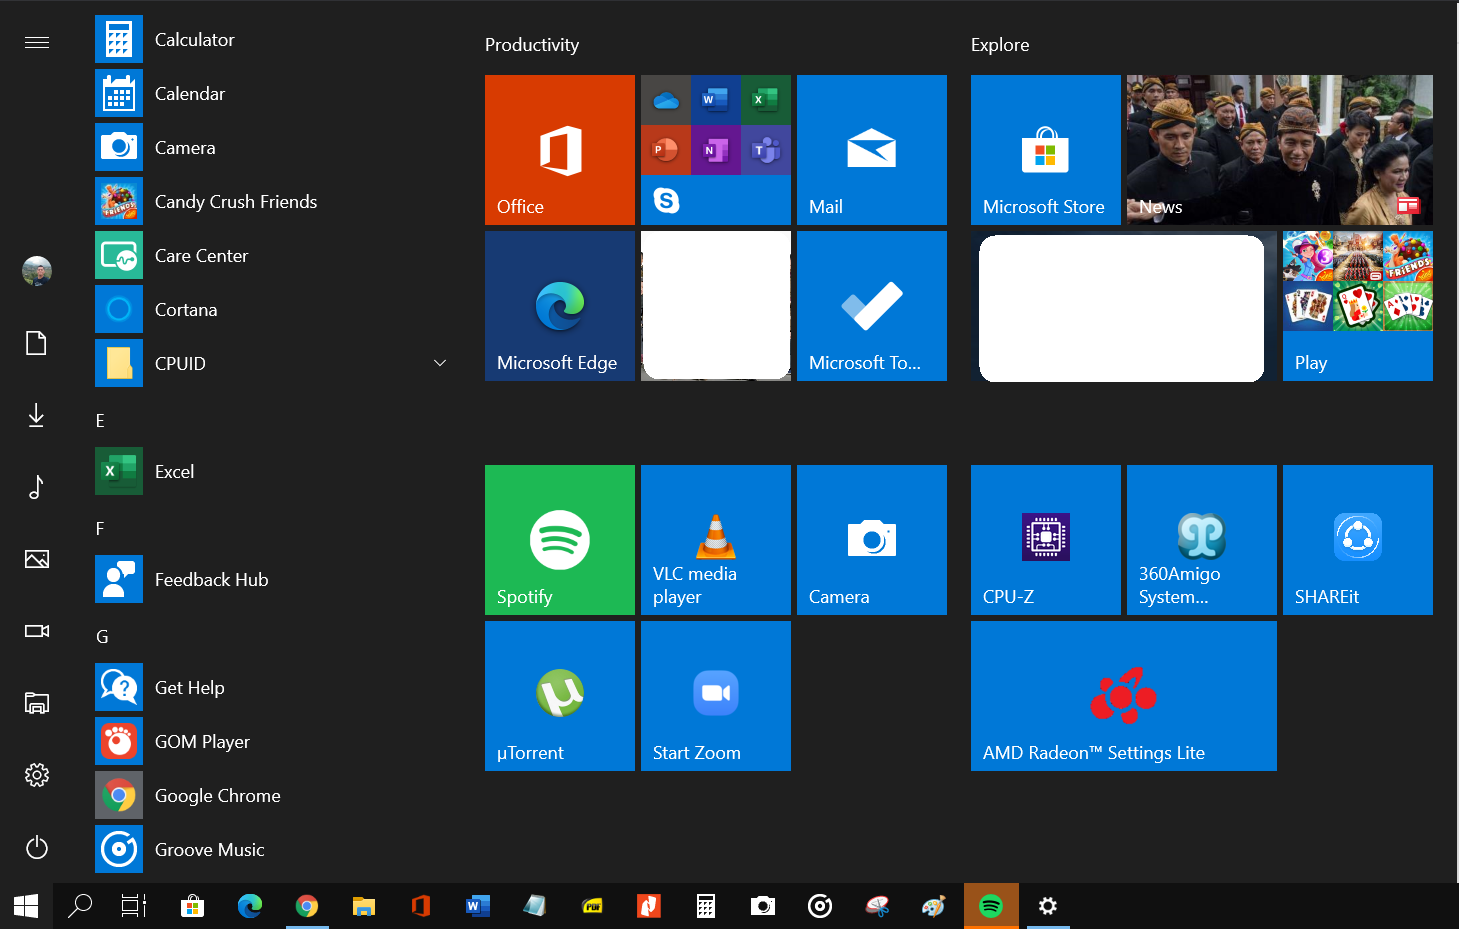Launch the Spotify tile
The width and height of the screenshot is (1459, 929).
coord(560,540)
